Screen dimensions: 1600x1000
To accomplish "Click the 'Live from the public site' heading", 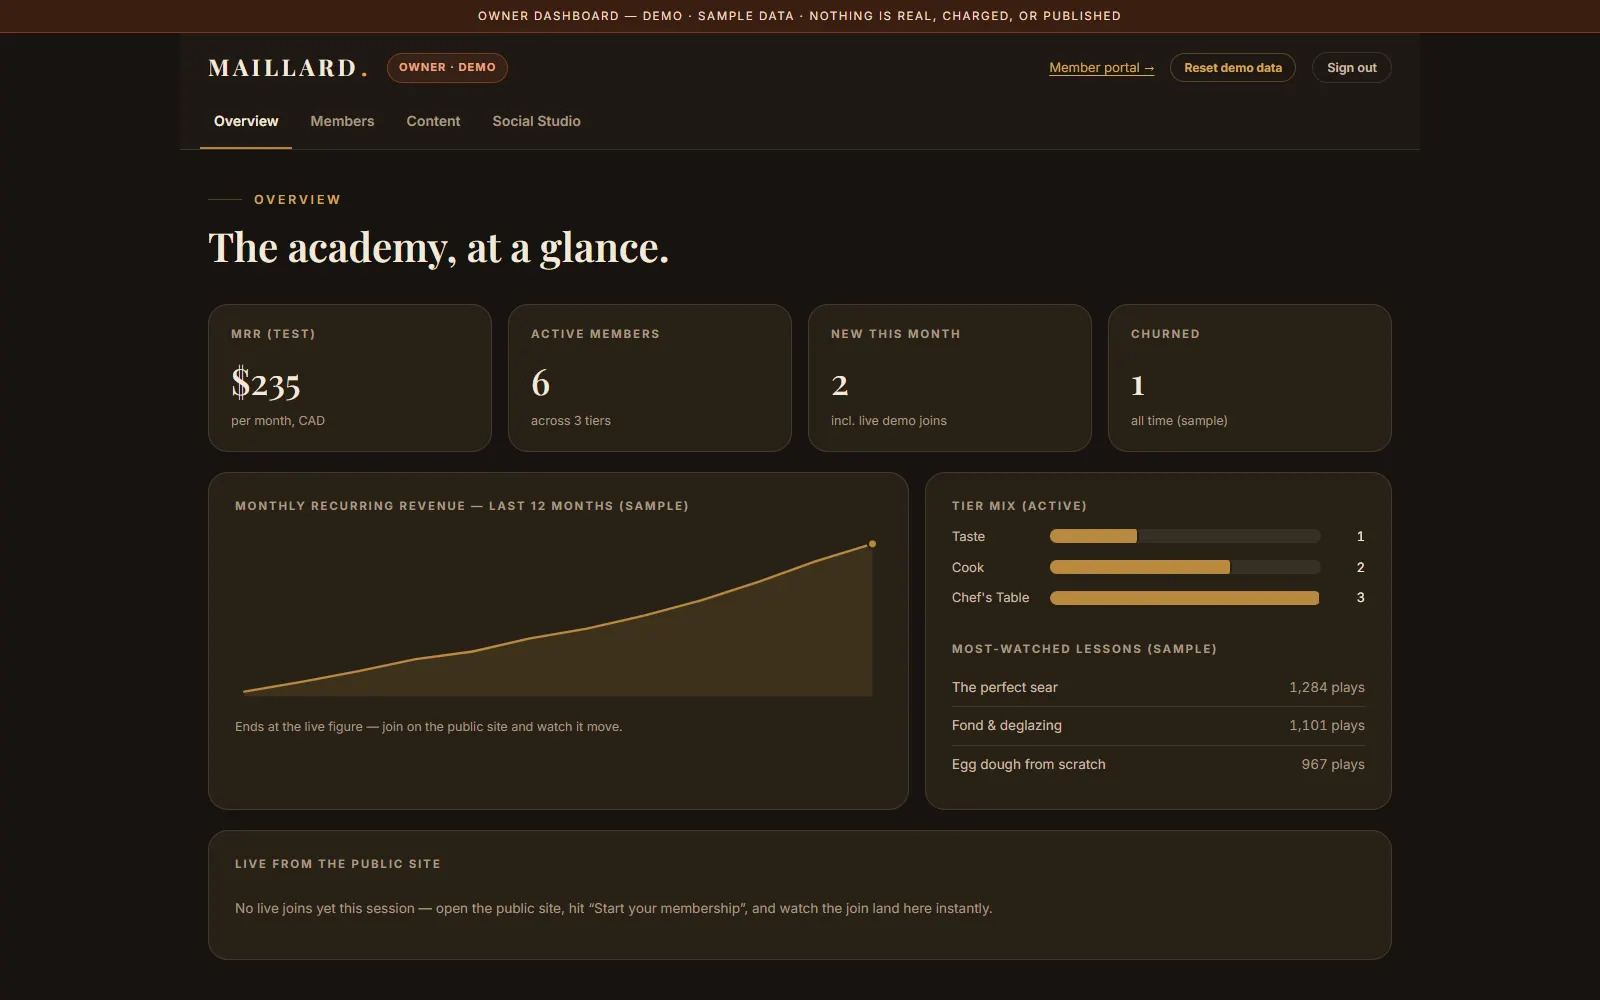I will click(338, 864).
